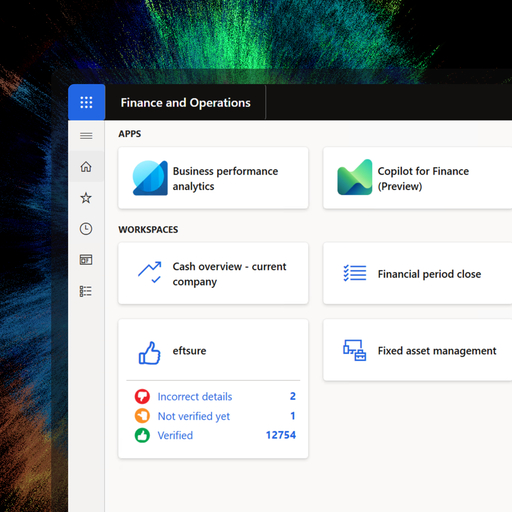Click the orange Not verified yet icon
The image size is (512, 512).
coord(142,416)
